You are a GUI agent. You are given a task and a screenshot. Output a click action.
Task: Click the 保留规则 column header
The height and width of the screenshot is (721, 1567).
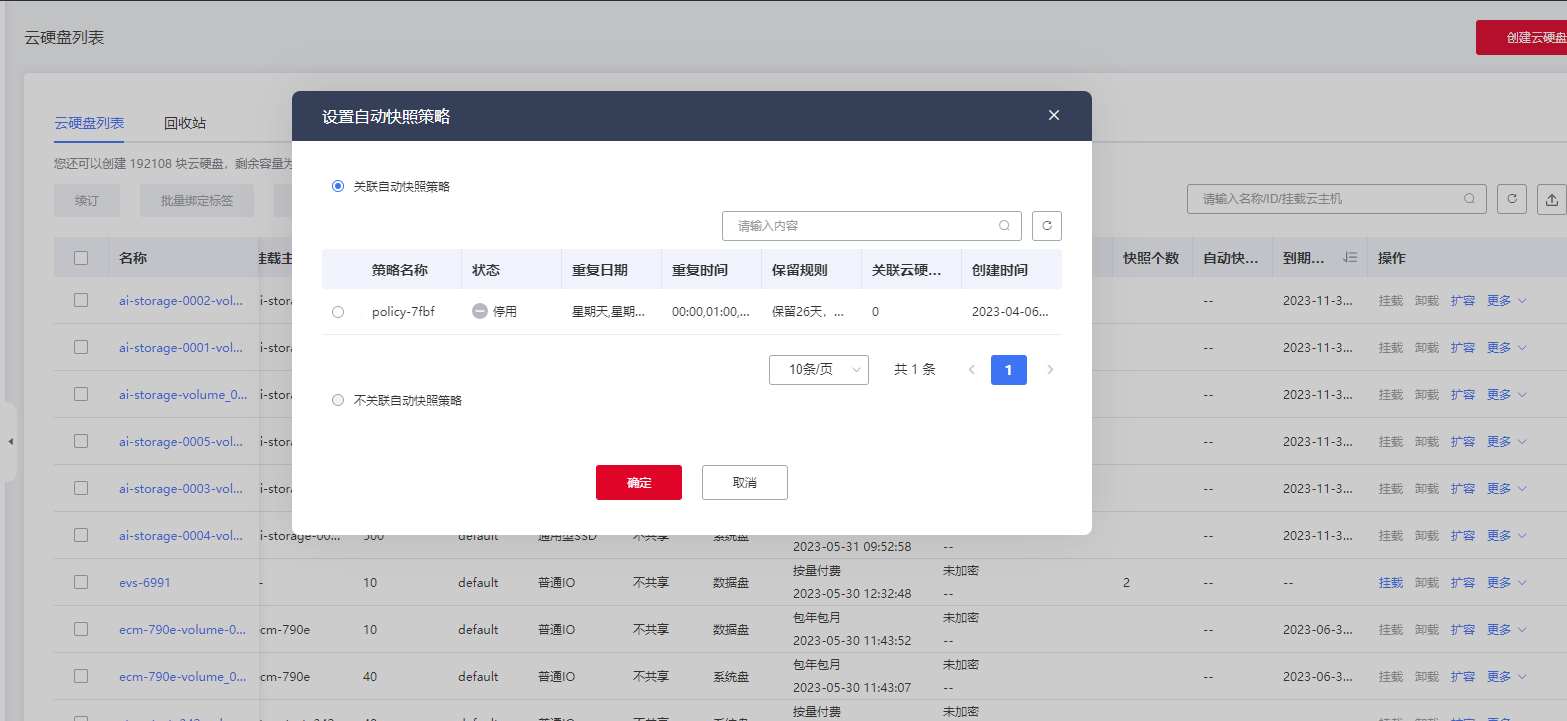click(x=800, y=270)
